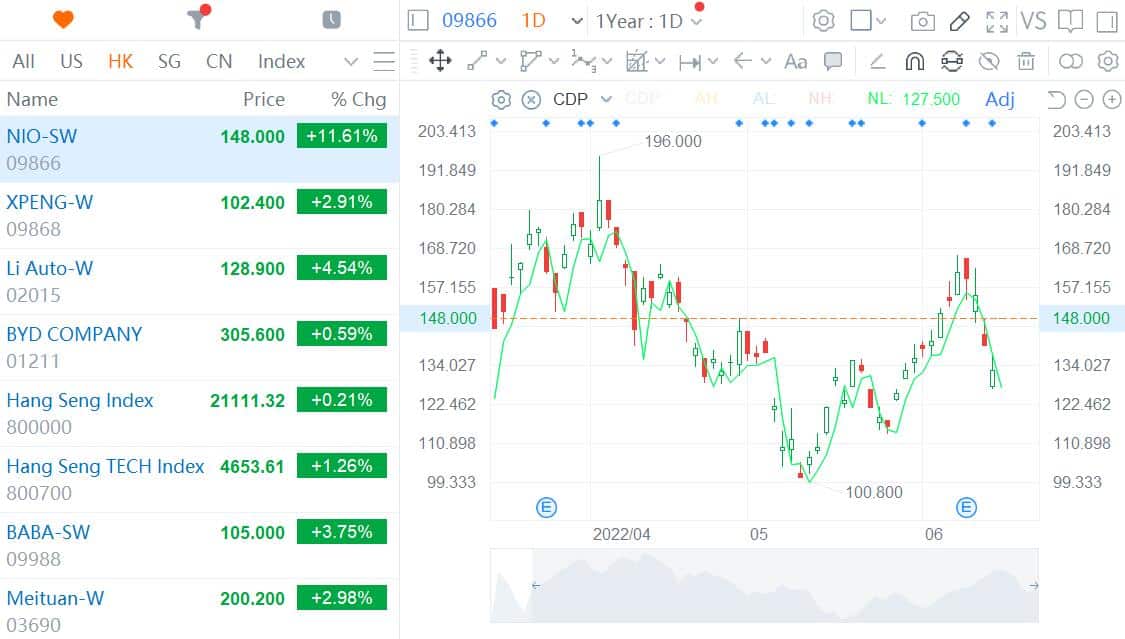
Task: Select the CN market tab
Action: pyautogui.click(x=219, y=61)
